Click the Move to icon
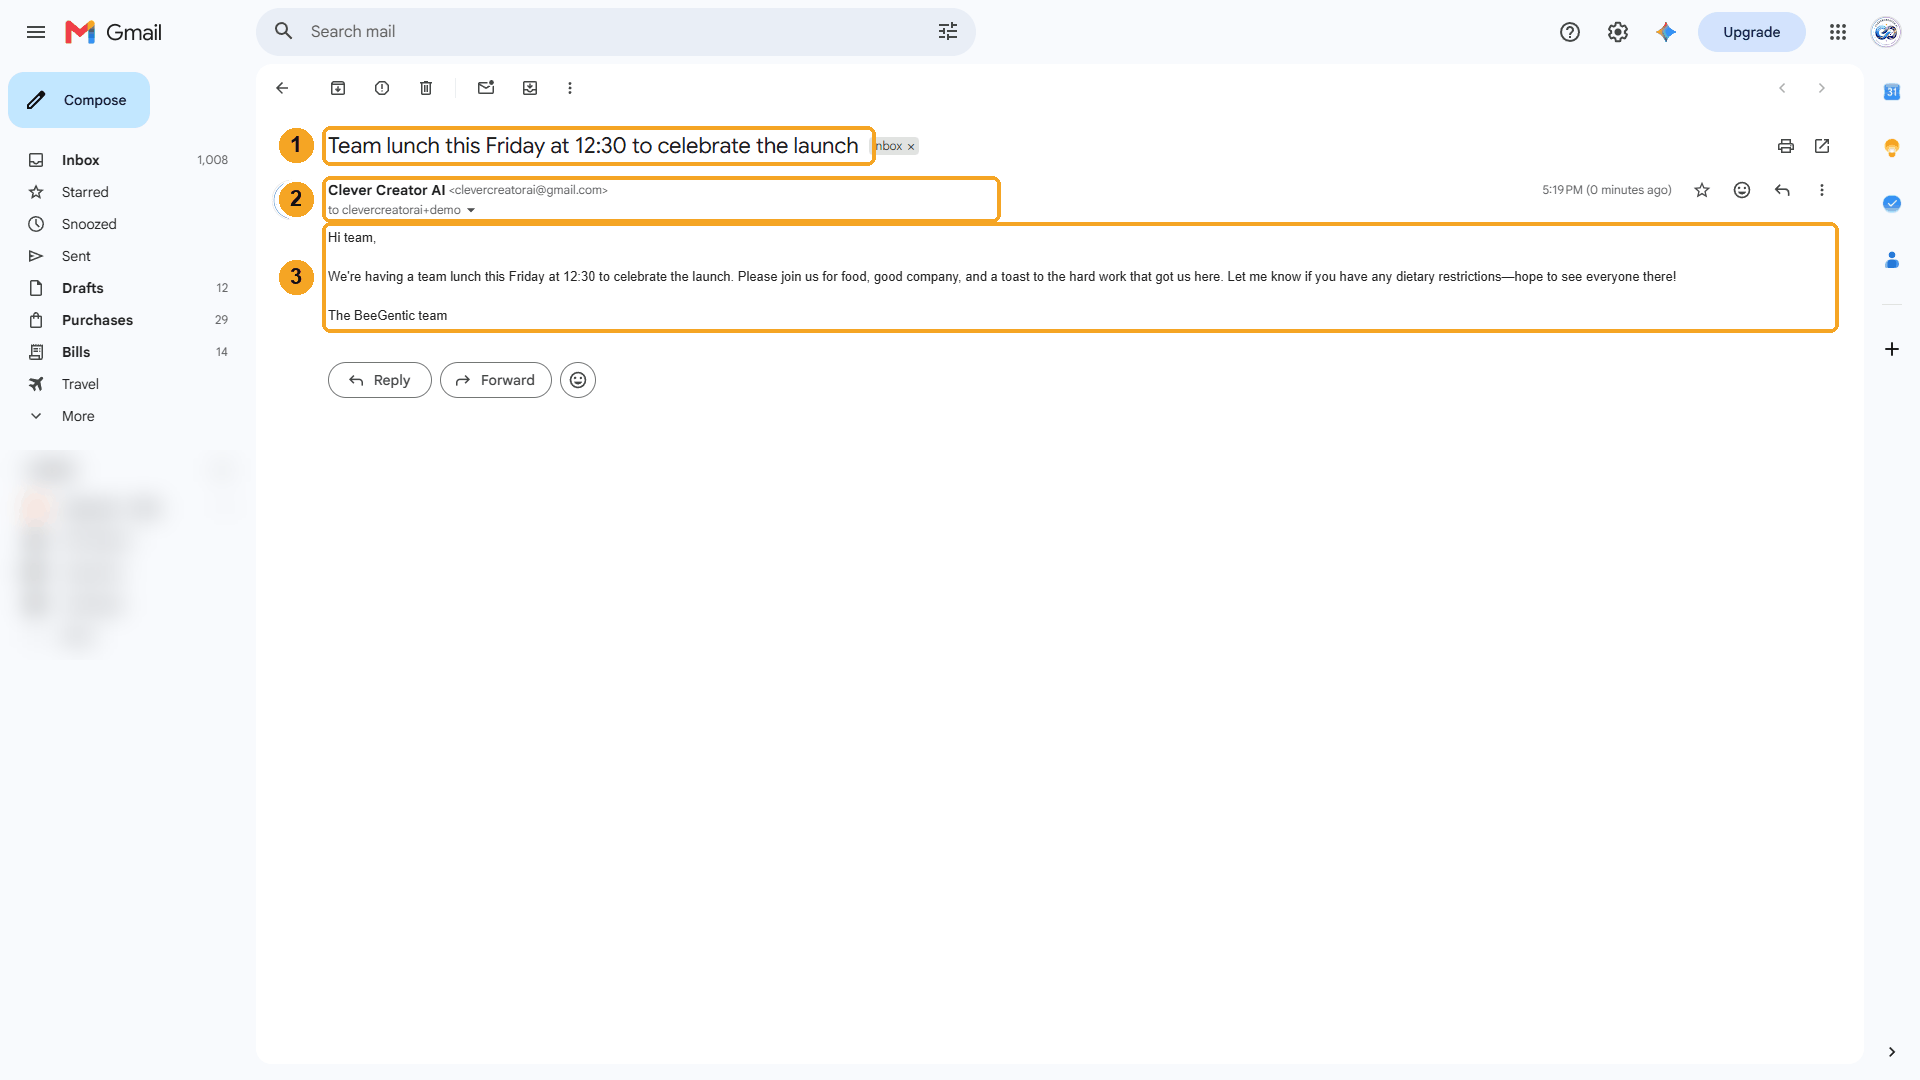The image size is (1920, 1080). click(530, 88)
